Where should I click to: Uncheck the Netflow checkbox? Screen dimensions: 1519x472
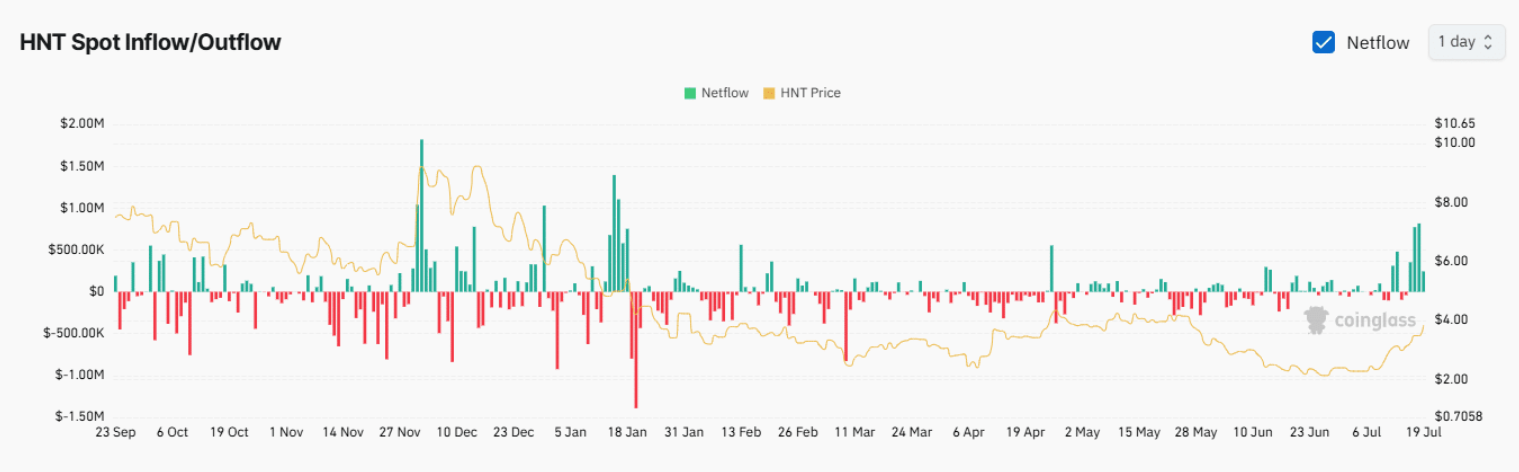click(1324, 42)
